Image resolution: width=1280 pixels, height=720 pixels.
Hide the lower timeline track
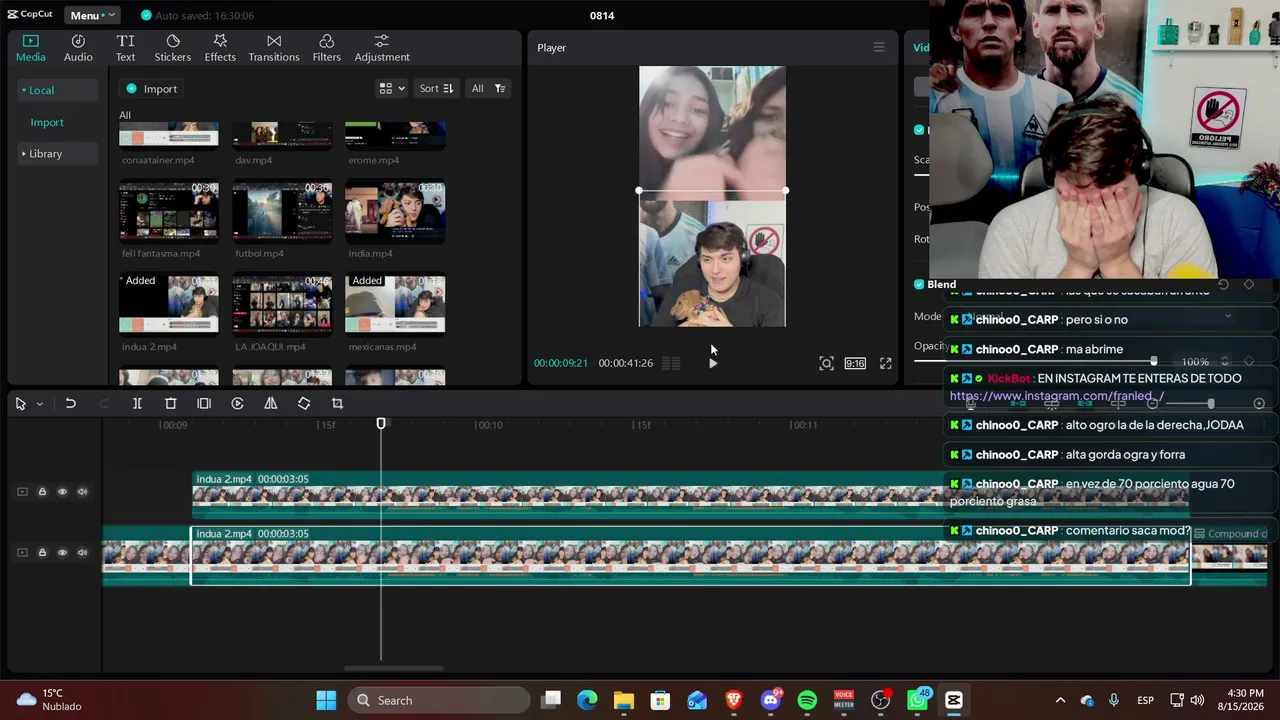point(62,552)
